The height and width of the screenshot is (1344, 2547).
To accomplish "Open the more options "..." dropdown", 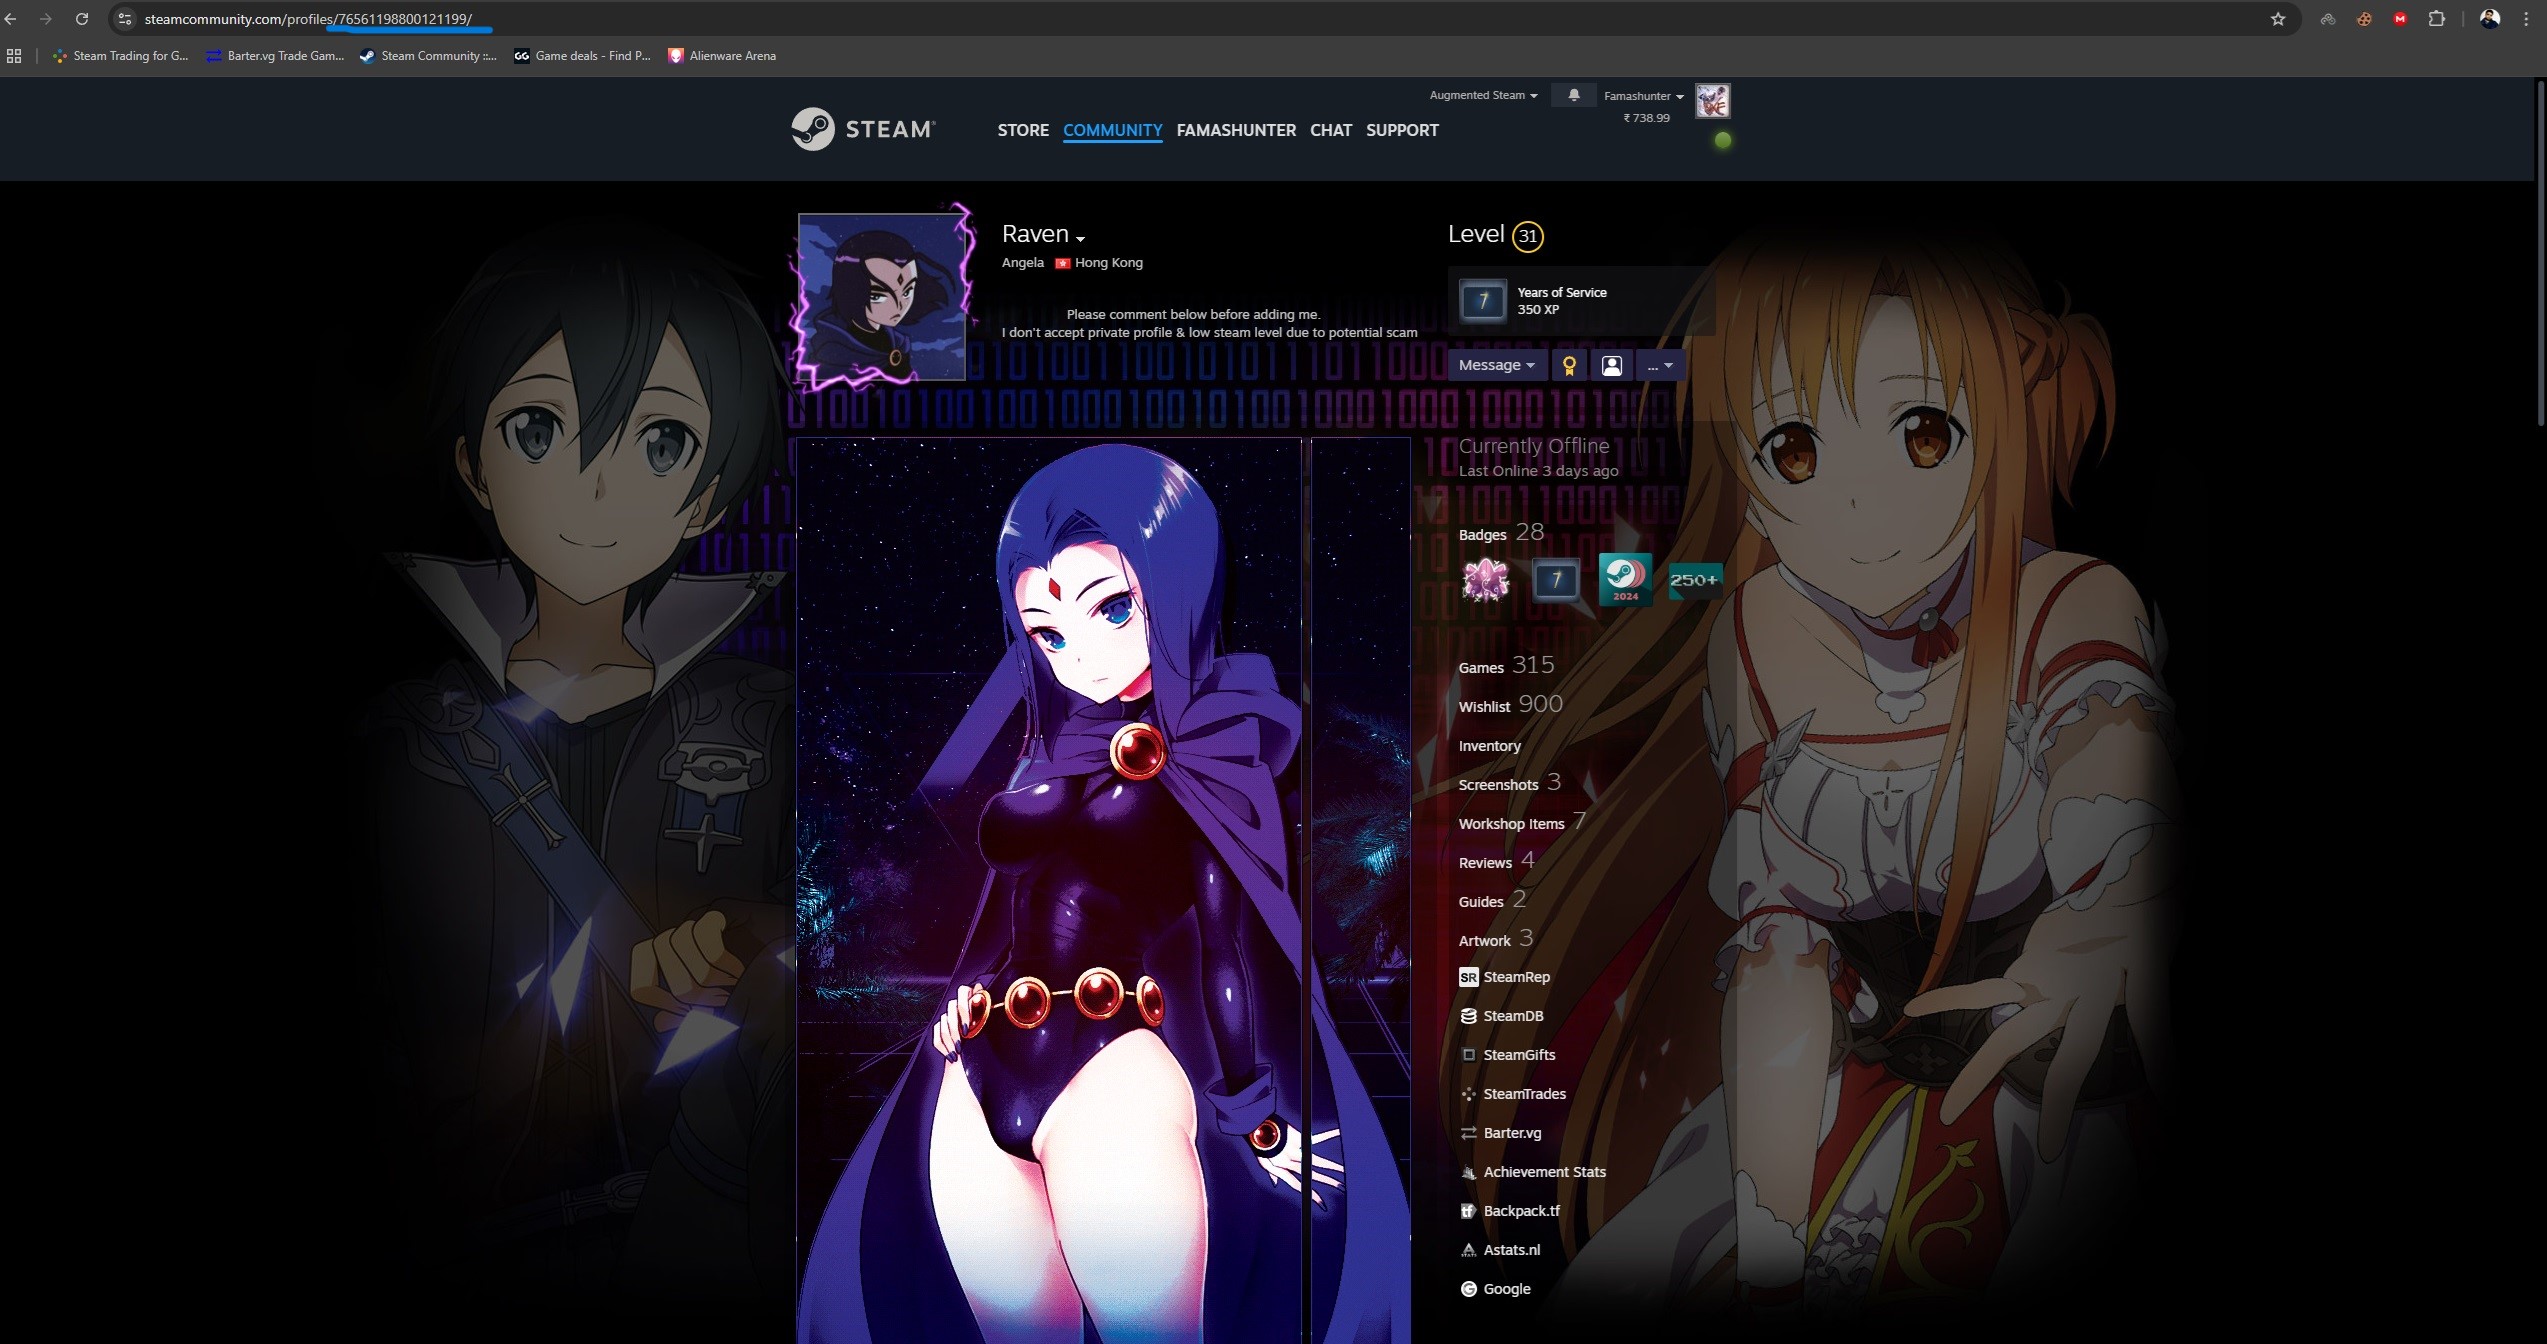I will (1660, 365).
